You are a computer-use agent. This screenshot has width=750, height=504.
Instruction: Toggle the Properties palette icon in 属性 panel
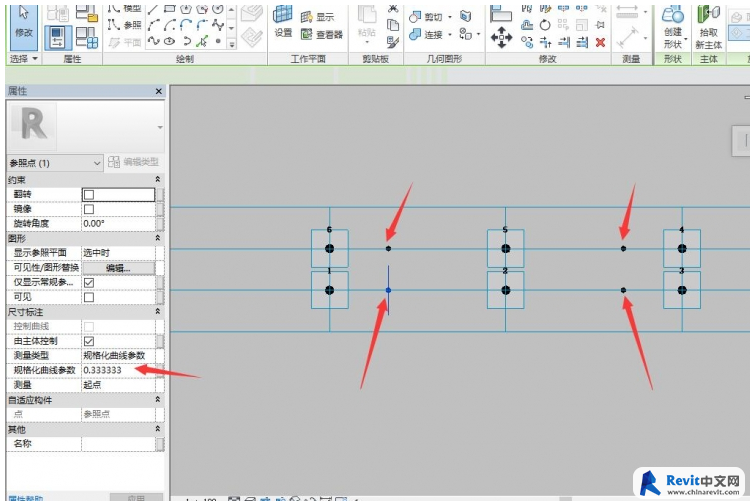[58, 38]
